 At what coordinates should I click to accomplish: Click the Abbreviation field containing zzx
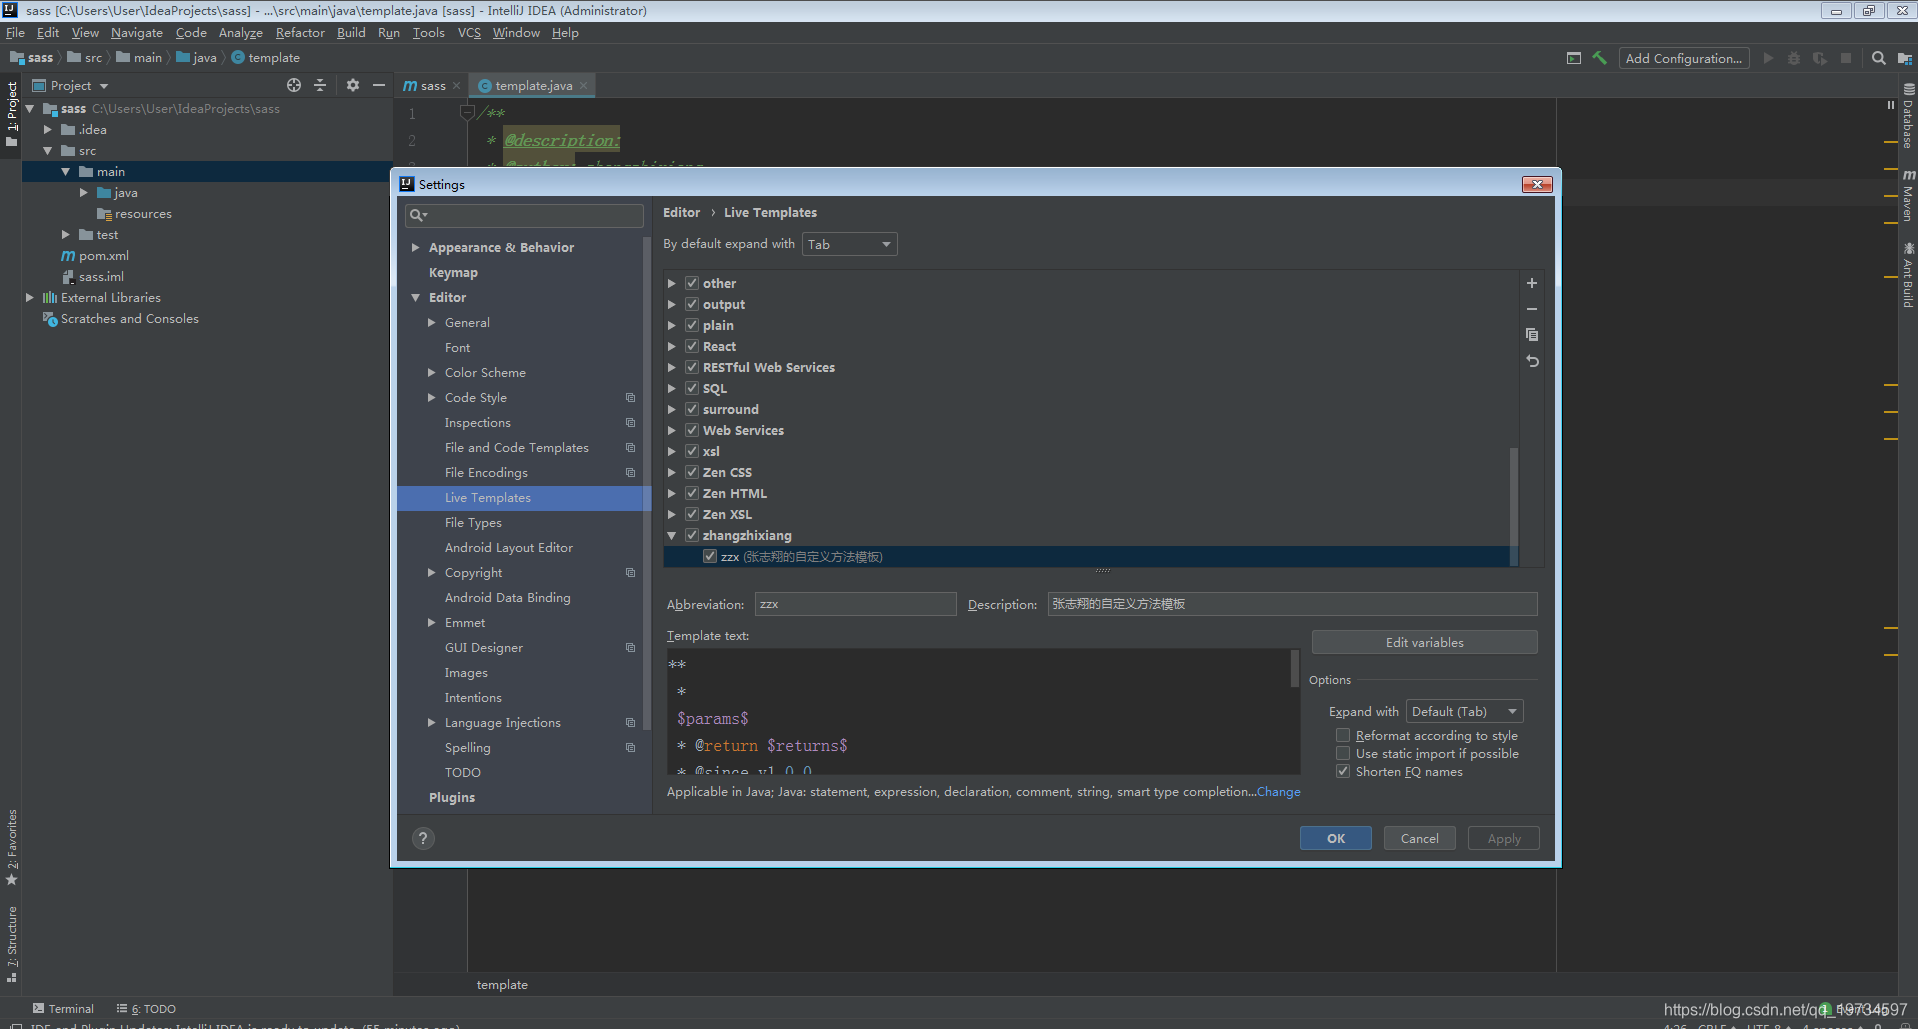(x=855, y=604)
